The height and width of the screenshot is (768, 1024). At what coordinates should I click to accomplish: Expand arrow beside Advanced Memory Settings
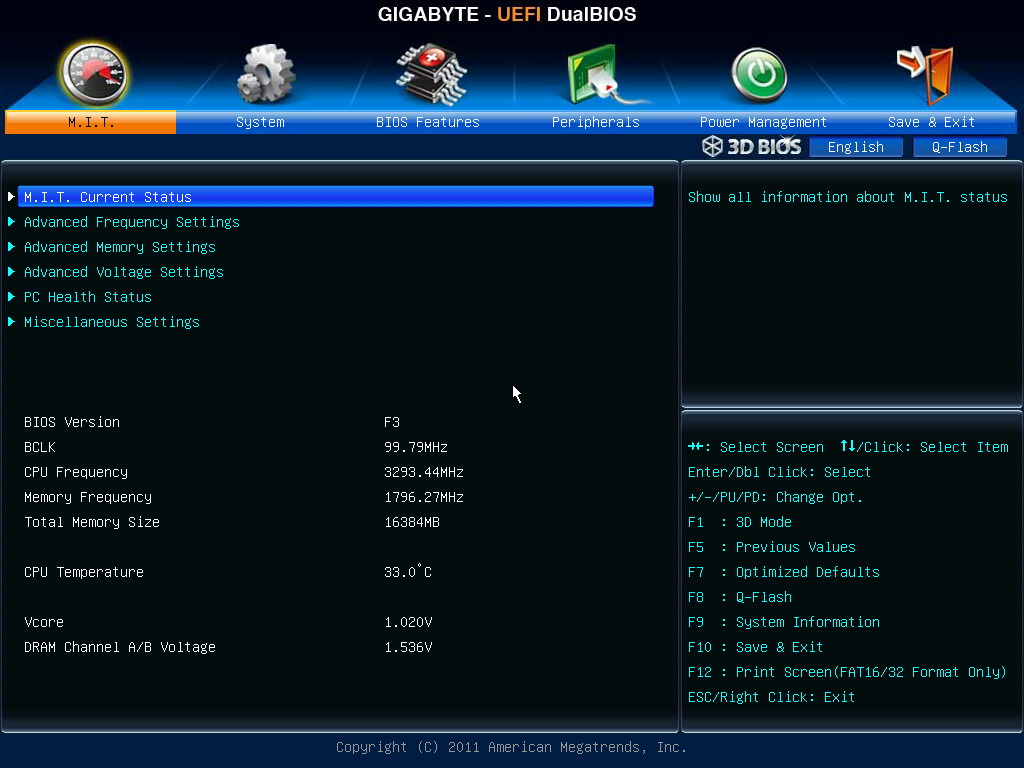pos(11,247)
